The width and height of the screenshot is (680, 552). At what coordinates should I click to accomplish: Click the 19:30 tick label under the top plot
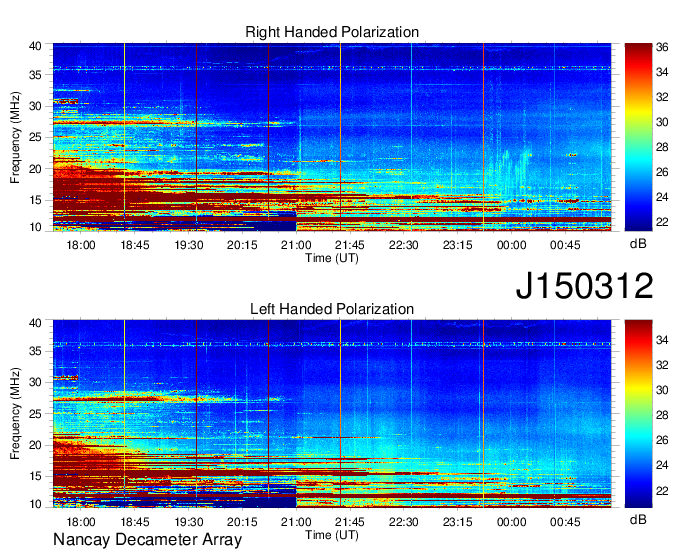click(x=189, y=245)
